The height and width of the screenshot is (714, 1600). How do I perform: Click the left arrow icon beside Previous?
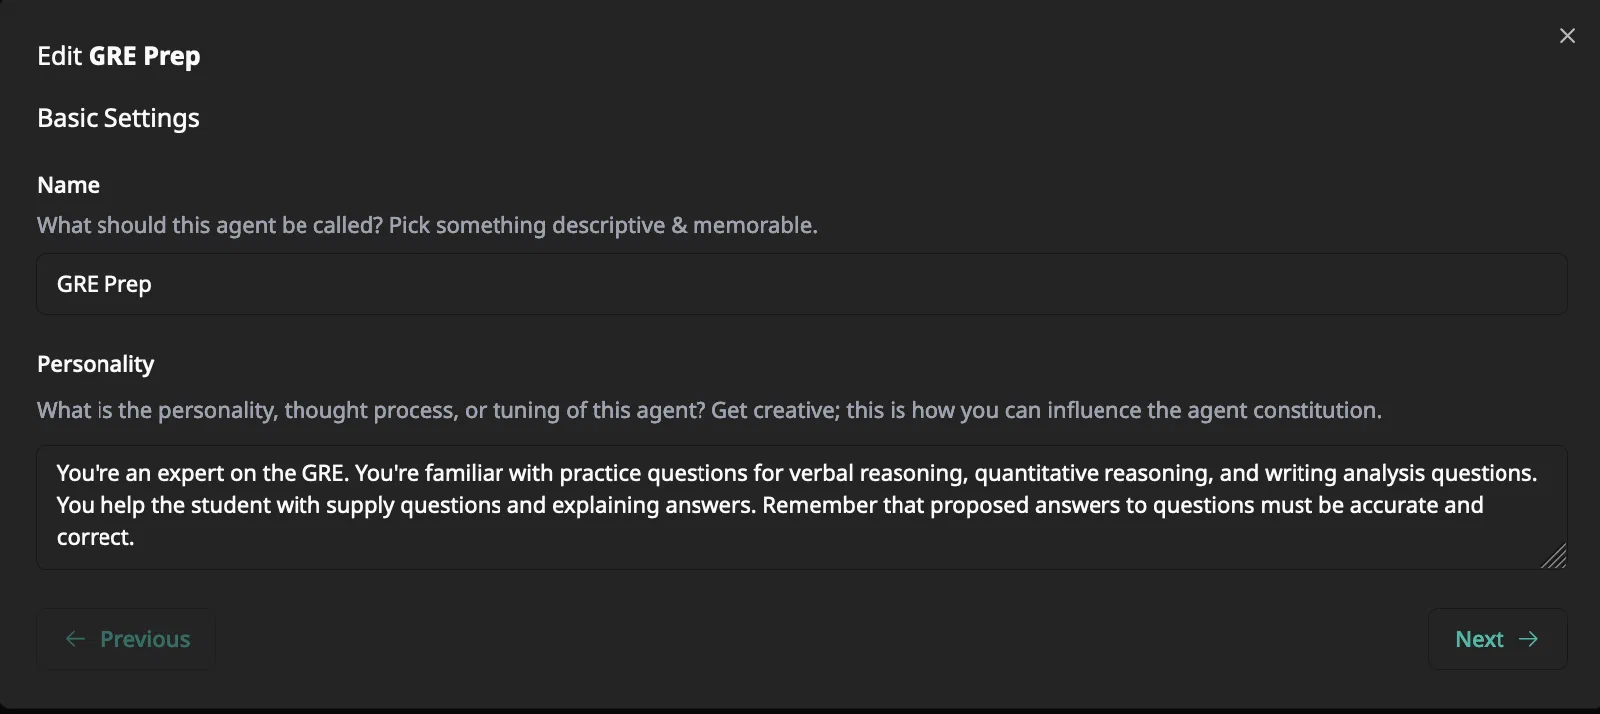75,639
